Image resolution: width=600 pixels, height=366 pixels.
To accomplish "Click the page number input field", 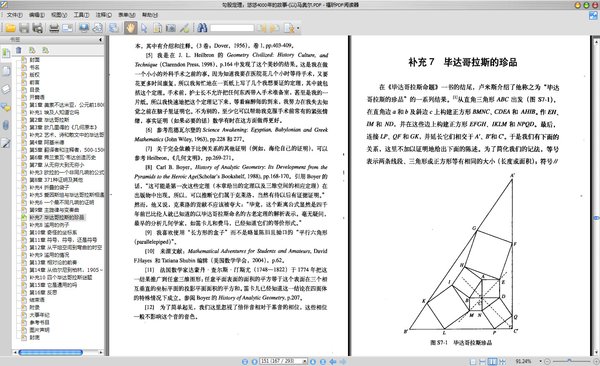I will click(281, 361).
